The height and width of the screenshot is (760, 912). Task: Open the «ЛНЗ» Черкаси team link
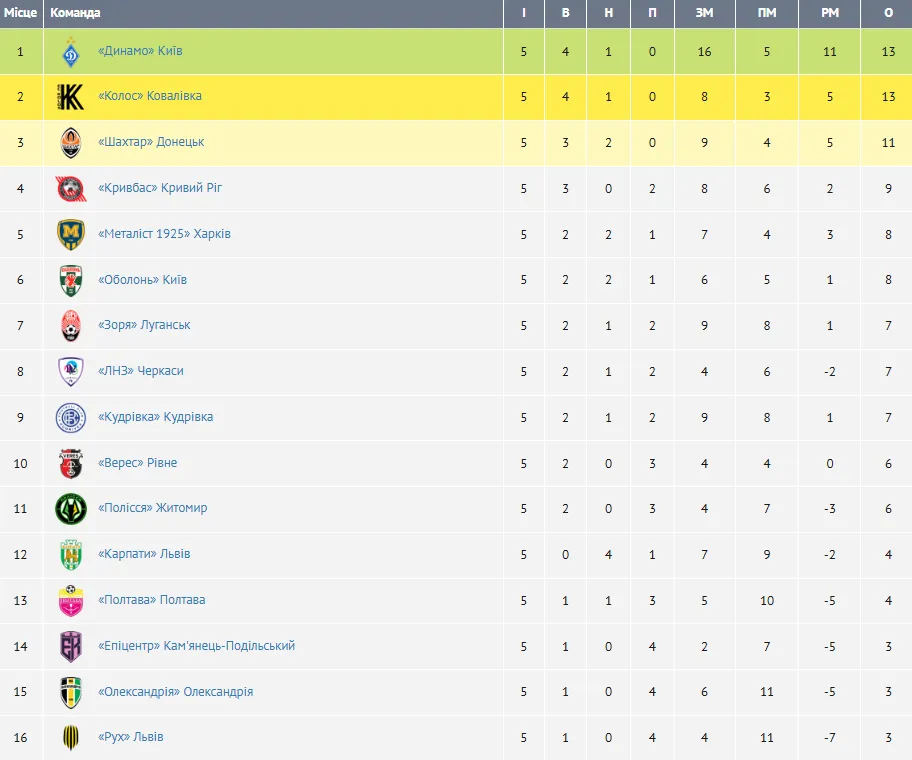coord(141,371)
